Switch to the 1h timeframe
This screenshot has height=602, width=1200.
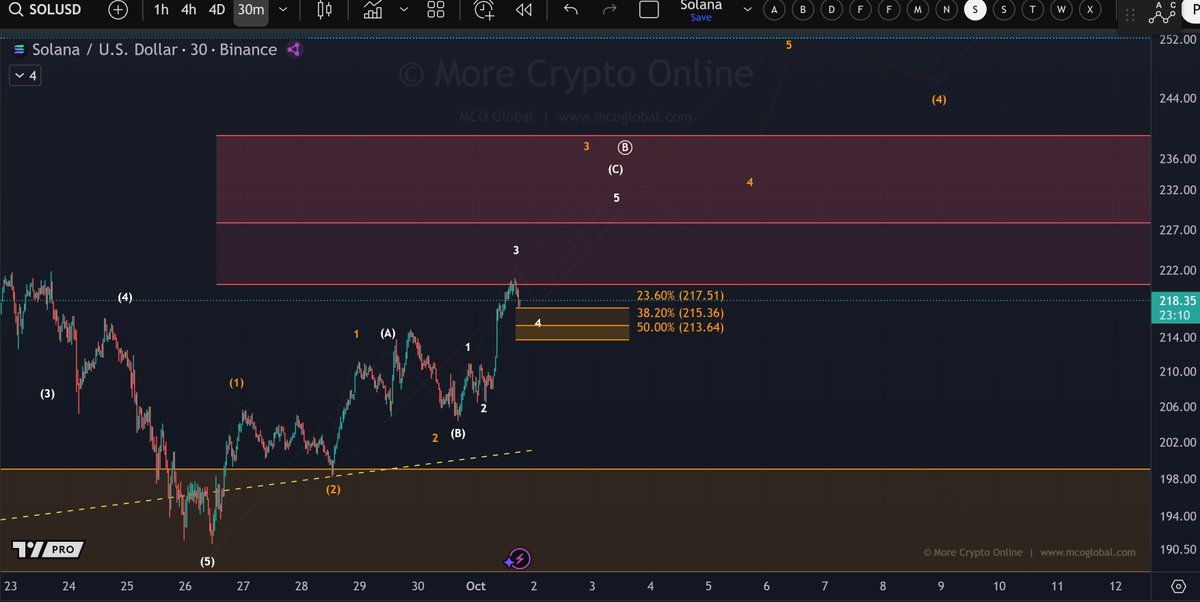(x=161, y=10)
